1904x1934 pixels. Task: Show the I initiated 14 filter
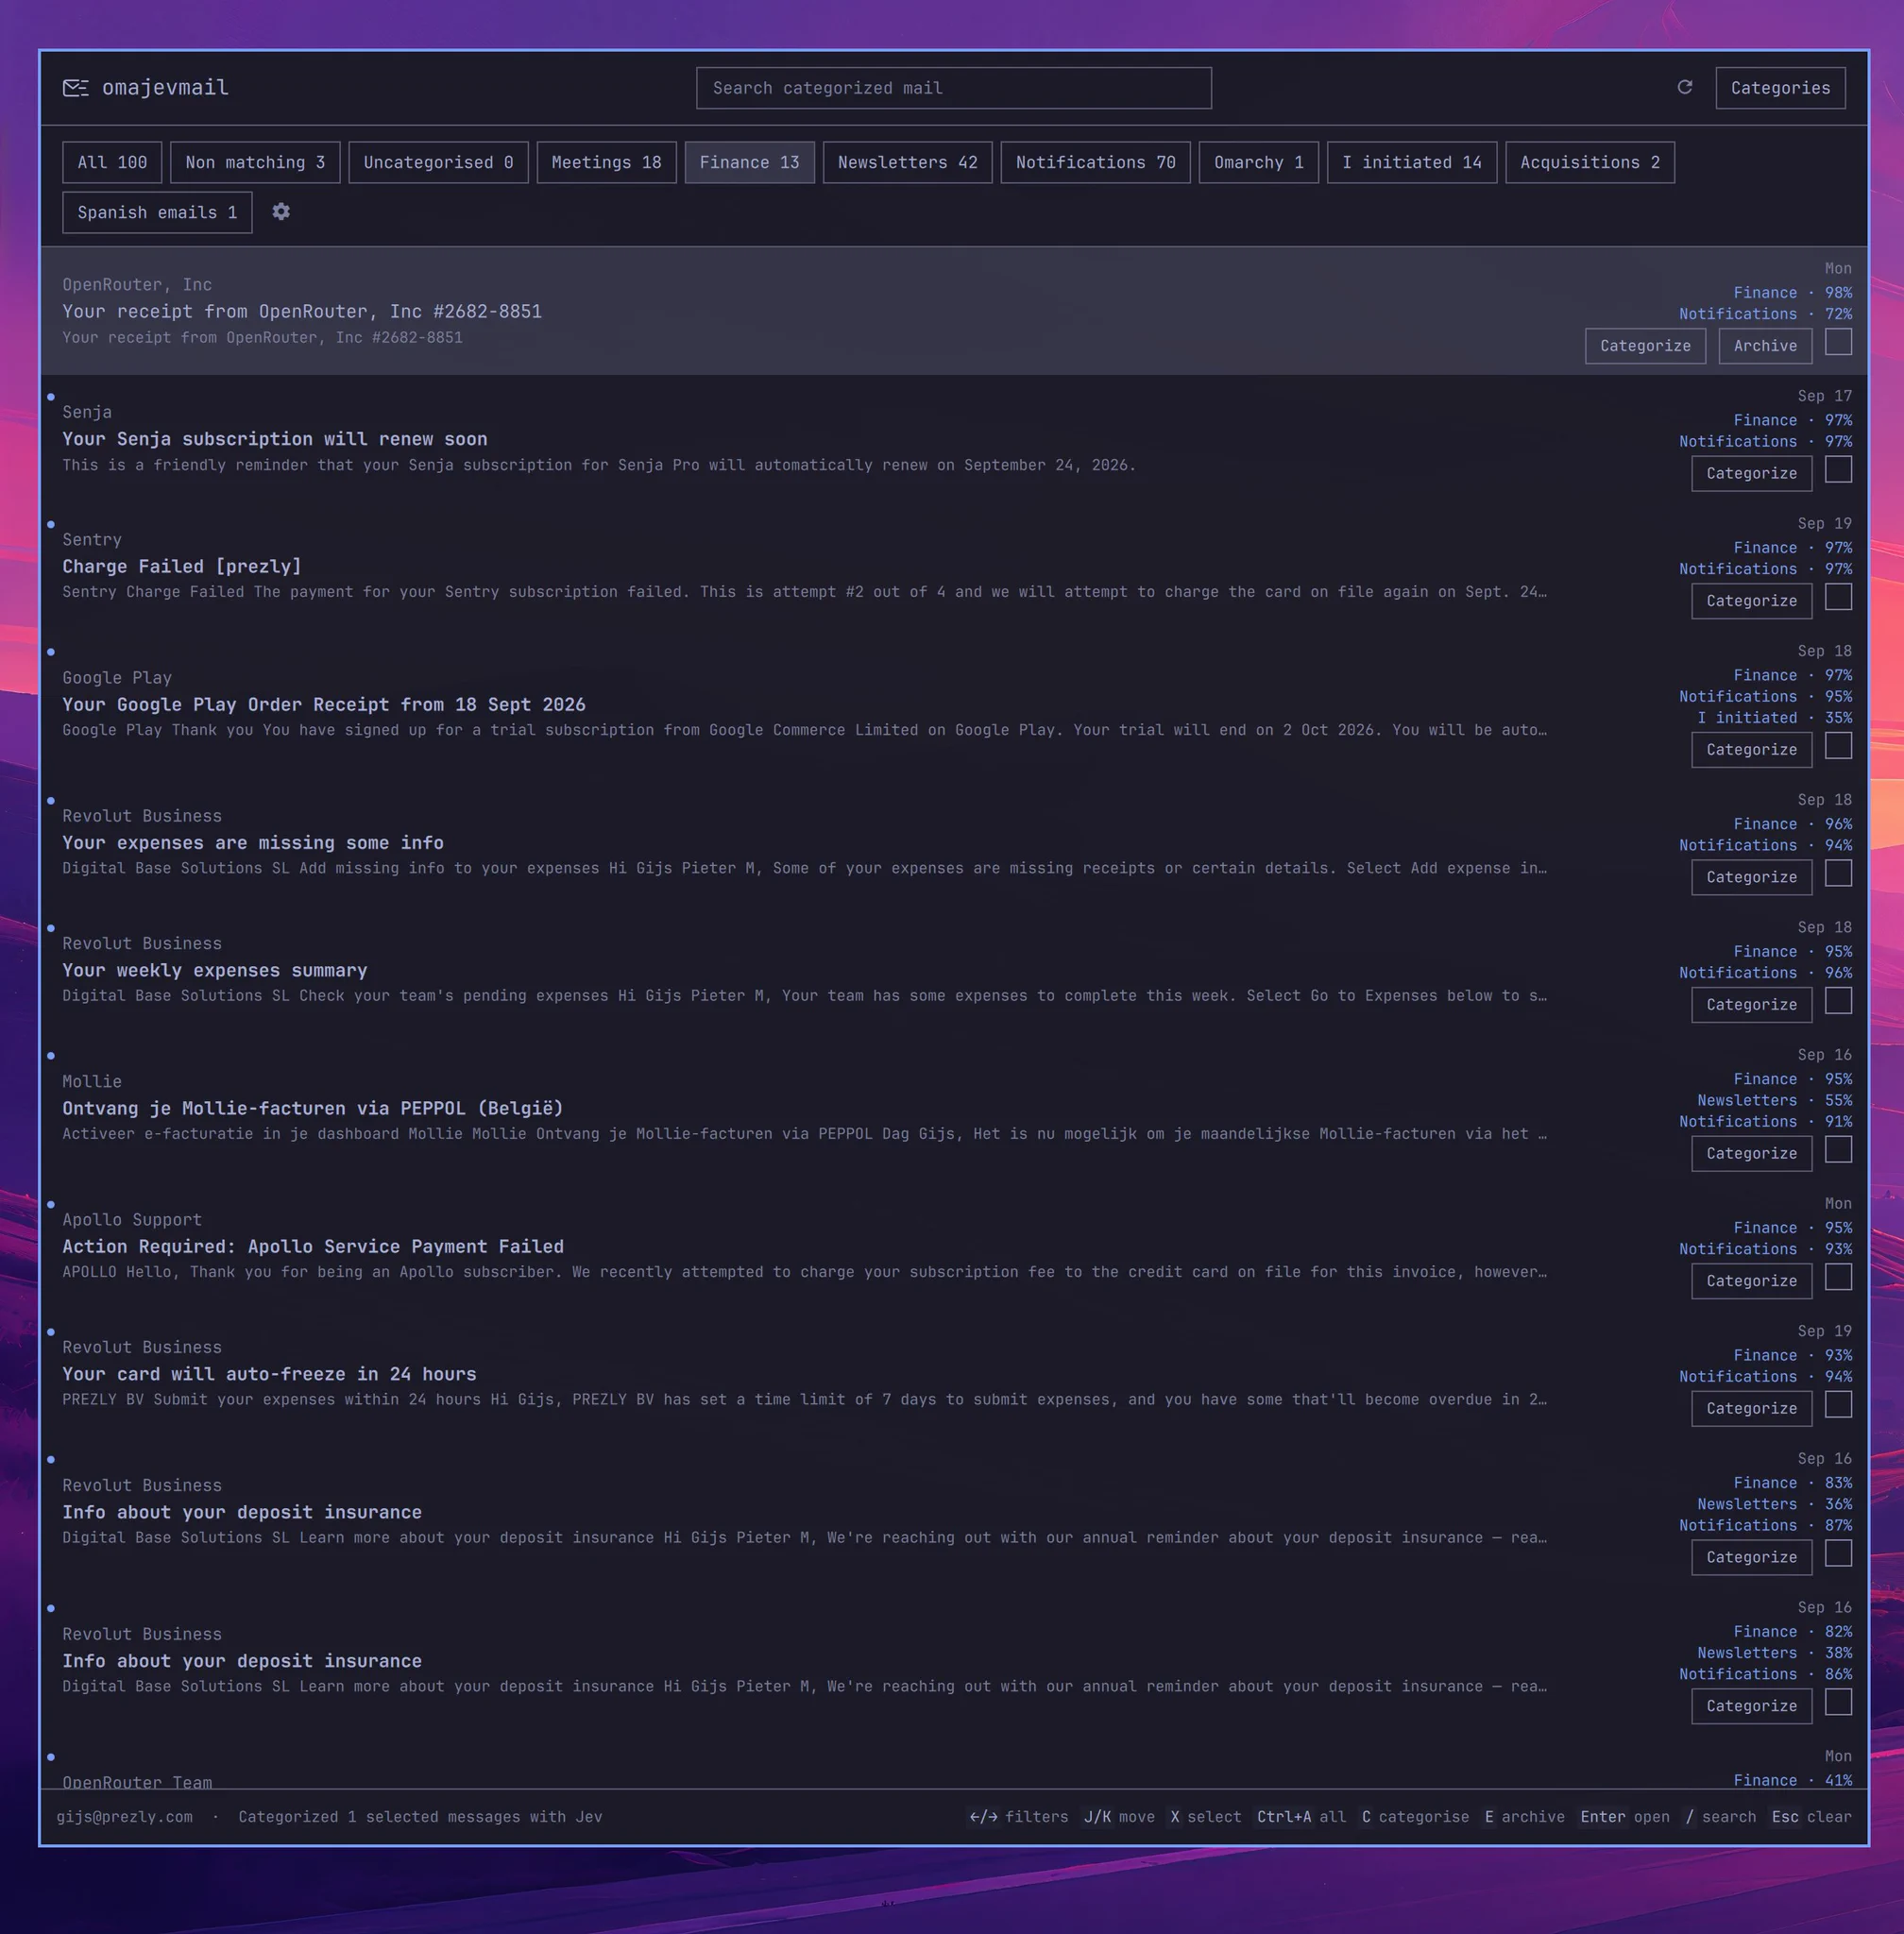1411,162
